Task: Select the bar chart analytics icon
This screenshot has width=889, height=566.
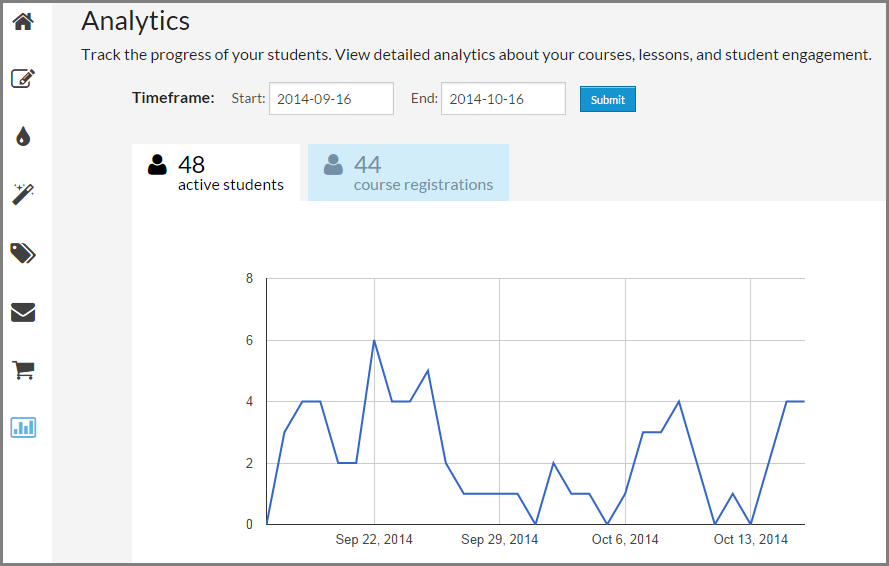Action: tap(23, 428)
